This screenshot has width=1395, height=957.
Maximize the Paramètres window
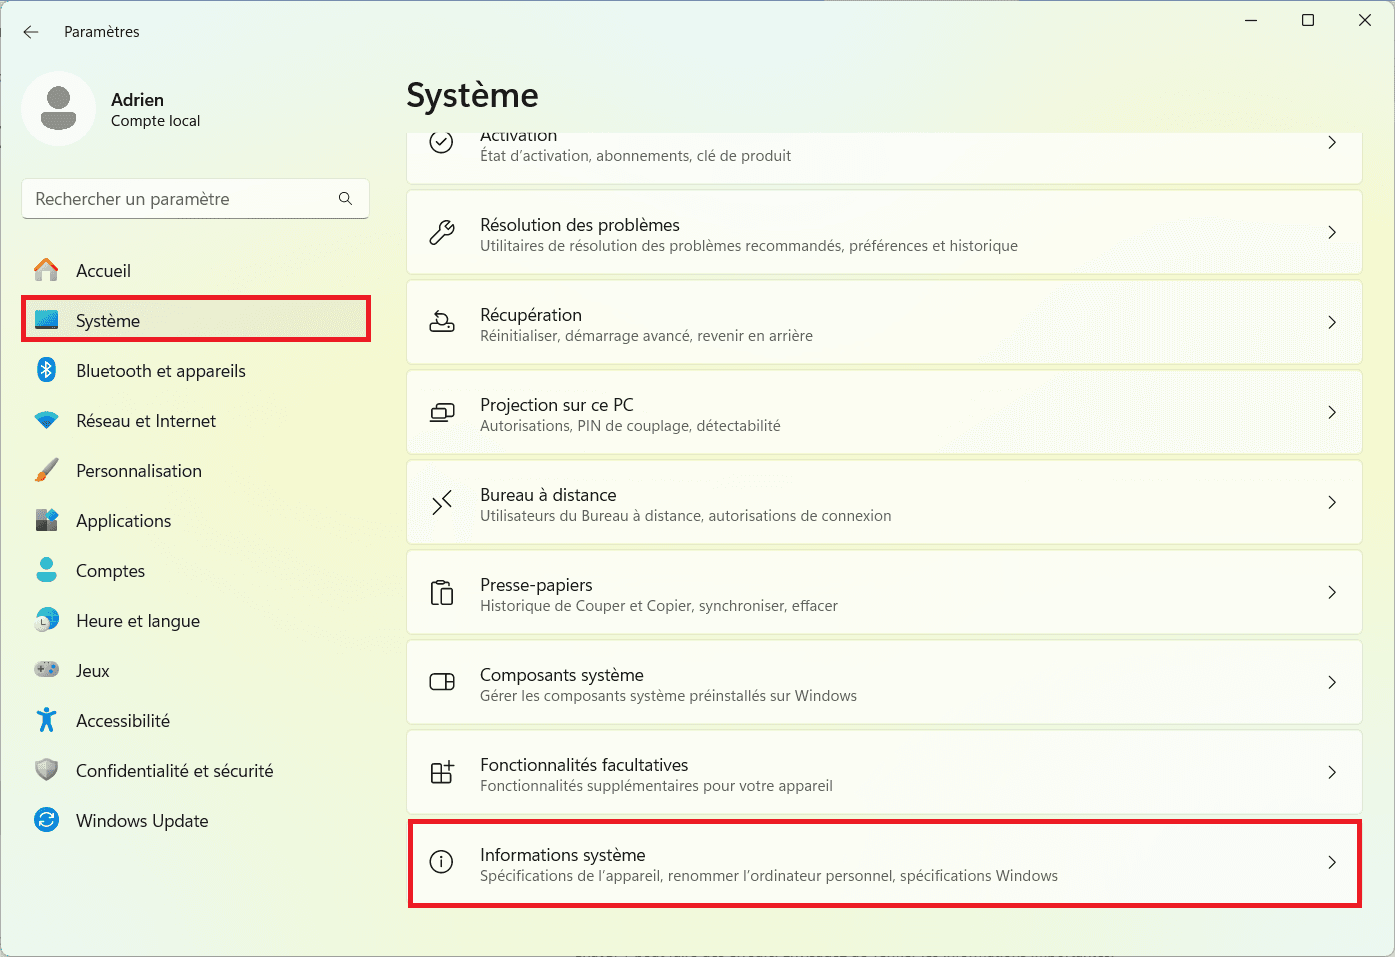pyautogui.click(x=1307, y=20)
